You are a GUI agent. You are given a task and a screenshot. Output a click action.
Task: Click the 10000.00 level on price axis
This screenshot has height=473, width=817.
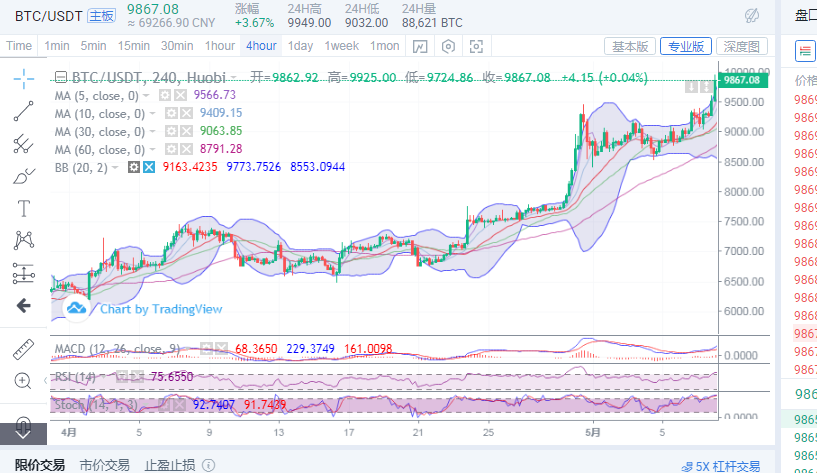point(747,71)
